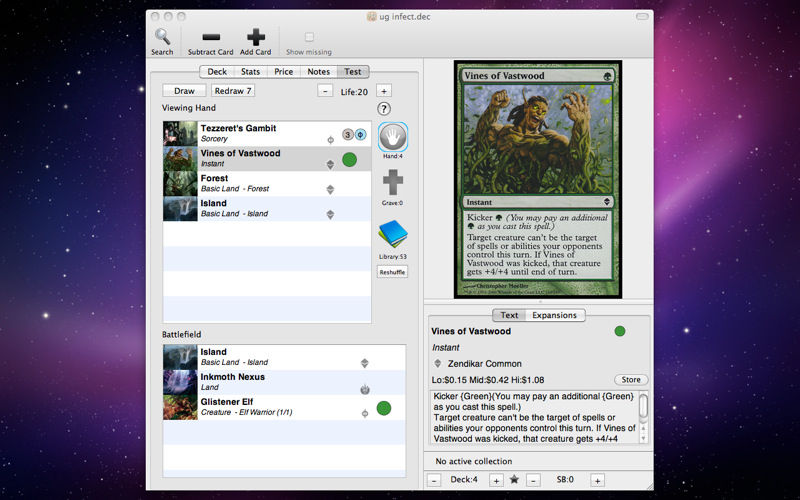The image size is (800, 500).
Task: Click Inkmoth Nexus card thumbnail
Action: [180, 383]
